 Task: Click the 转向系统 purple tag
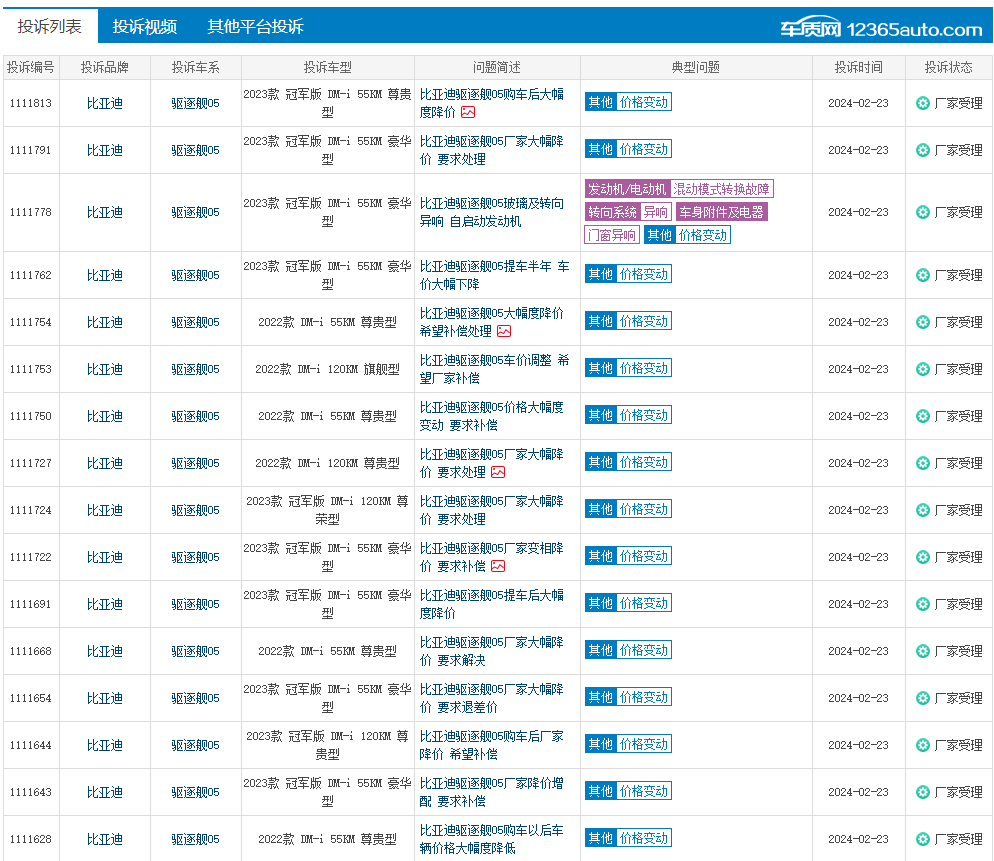click(611, 212)
